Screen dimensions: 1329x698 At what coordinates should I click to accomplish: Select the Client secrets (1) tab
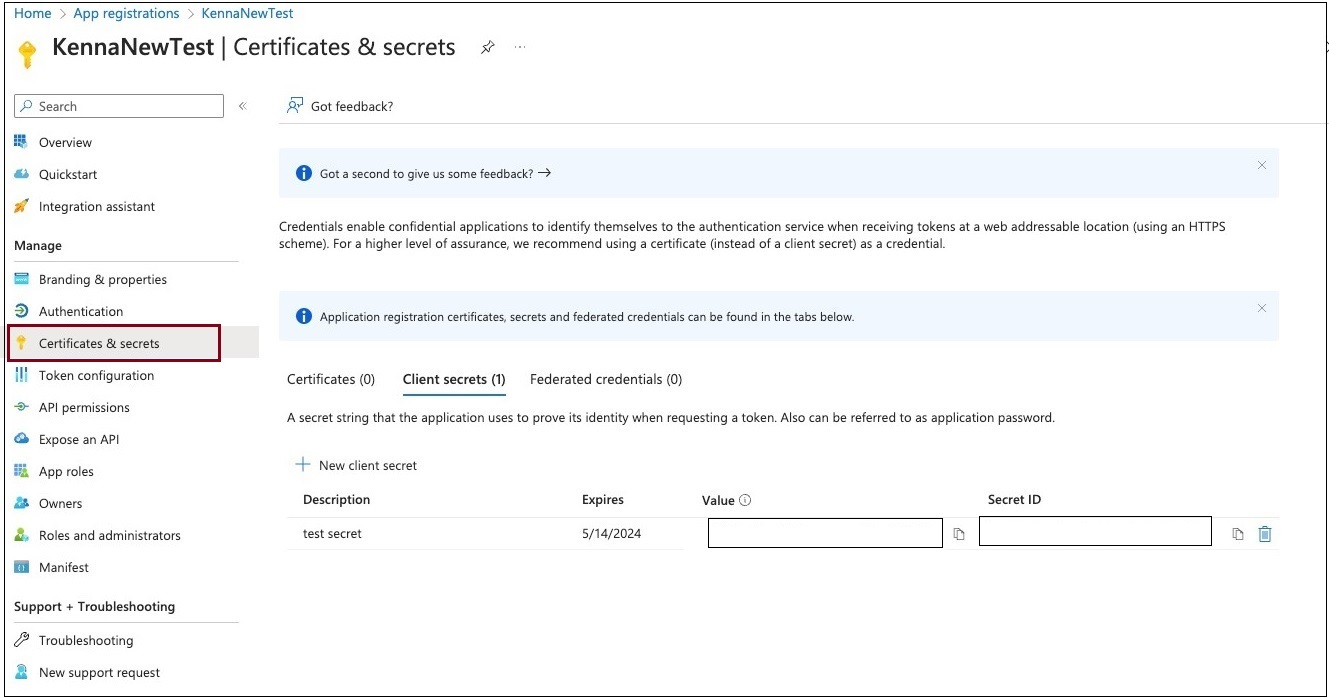[454, 379]
